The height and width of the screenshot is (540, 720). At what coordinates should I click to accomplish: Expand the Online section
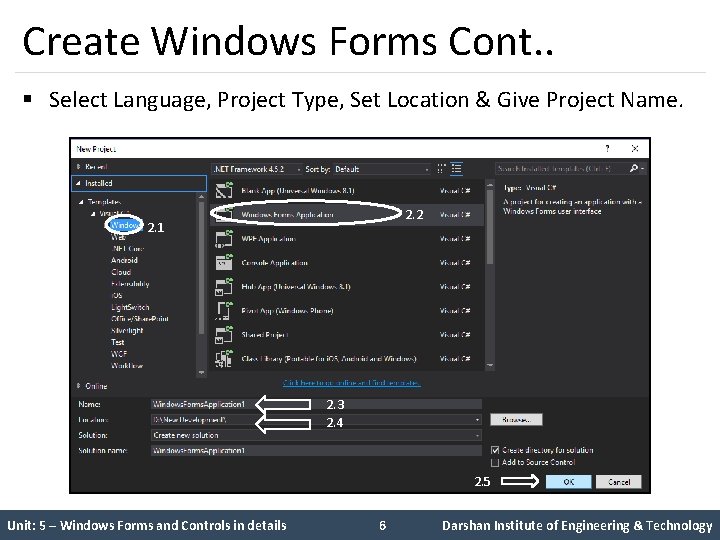tap(79, 386)
